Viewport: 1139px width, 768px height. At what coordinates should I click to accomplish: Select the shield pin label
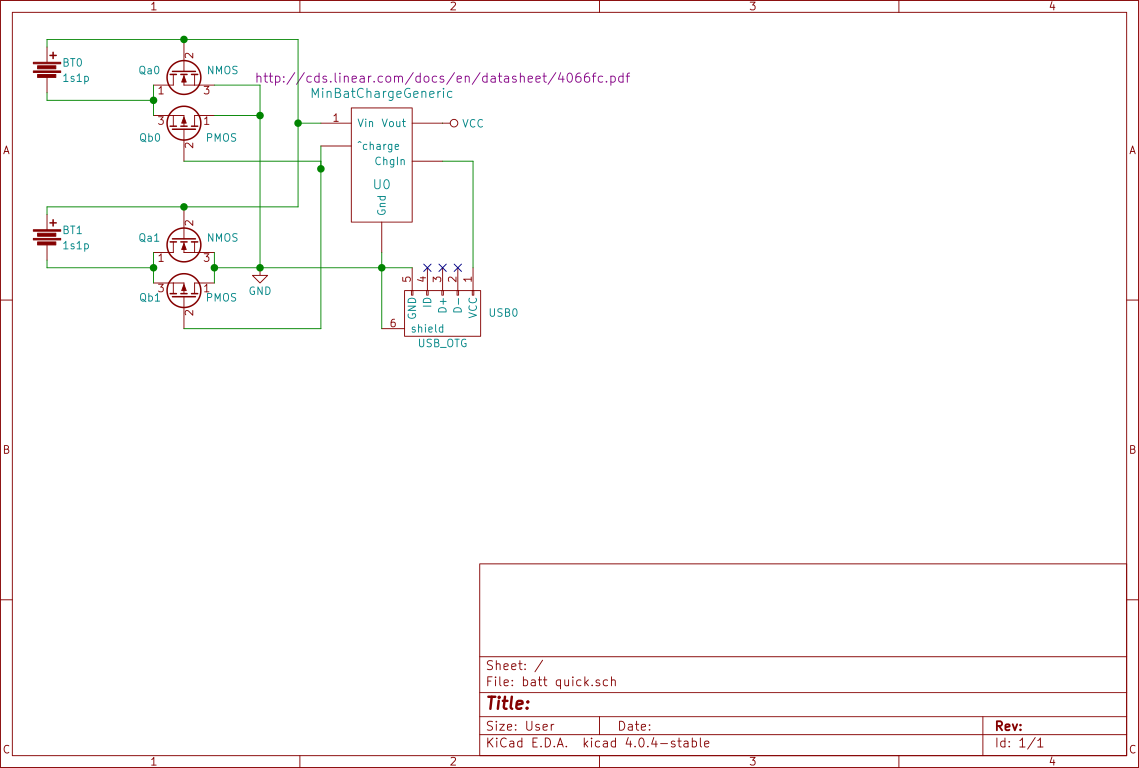[428, 328]
